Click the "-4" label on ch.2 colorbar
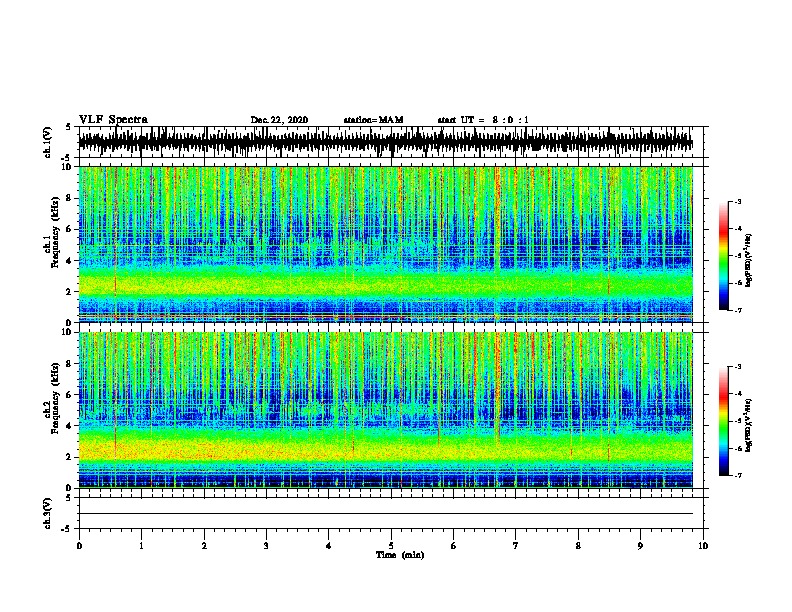The width and height of the screenshot is (792, 612). click(738, 394)
